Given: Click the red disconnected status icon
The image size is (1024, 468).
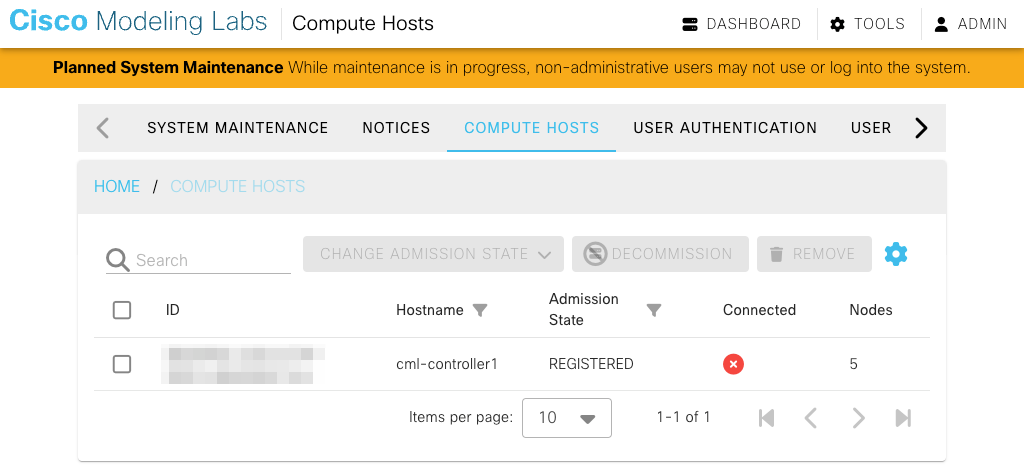Looking at the screenshot, I should pos(733,364).
